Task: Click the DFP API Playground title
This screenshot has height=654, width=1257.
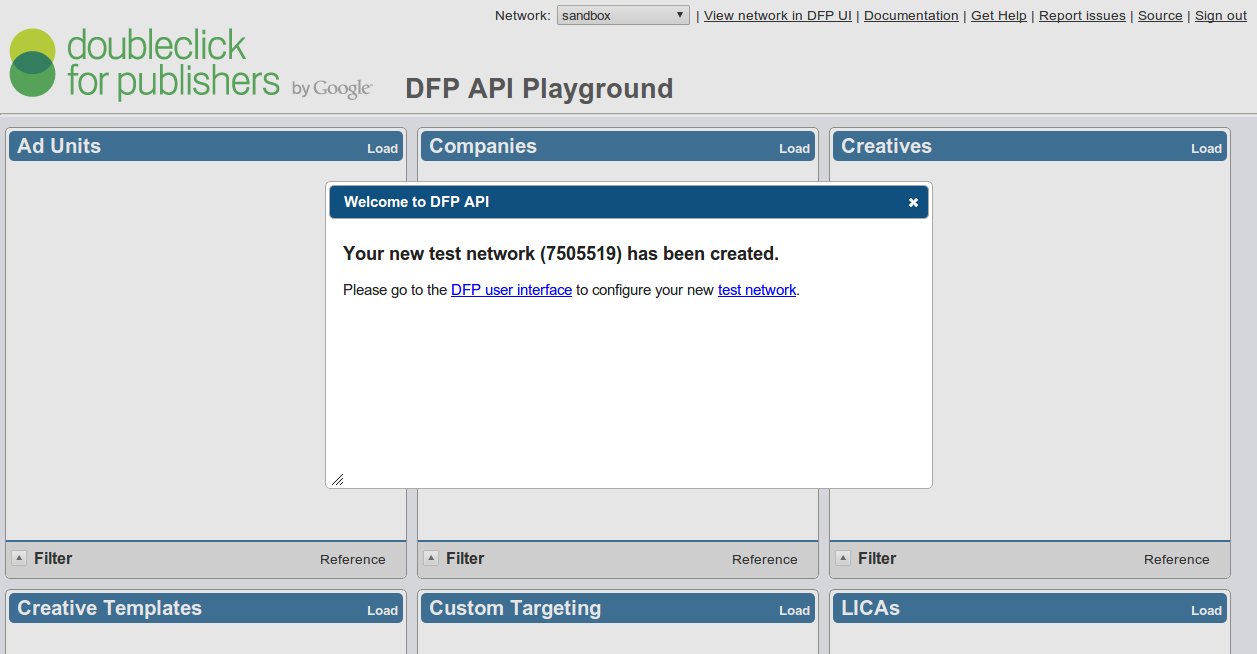Action: 539,89
